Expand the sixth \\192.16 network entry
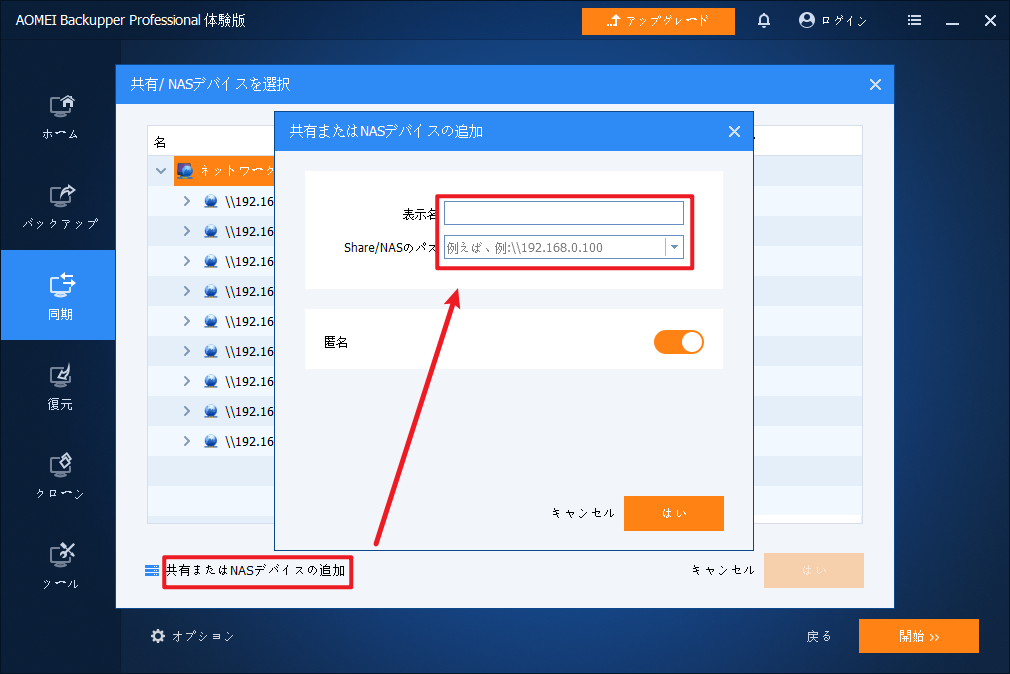This screenshot has width=1010, height=674. click(x=187, y=351)
